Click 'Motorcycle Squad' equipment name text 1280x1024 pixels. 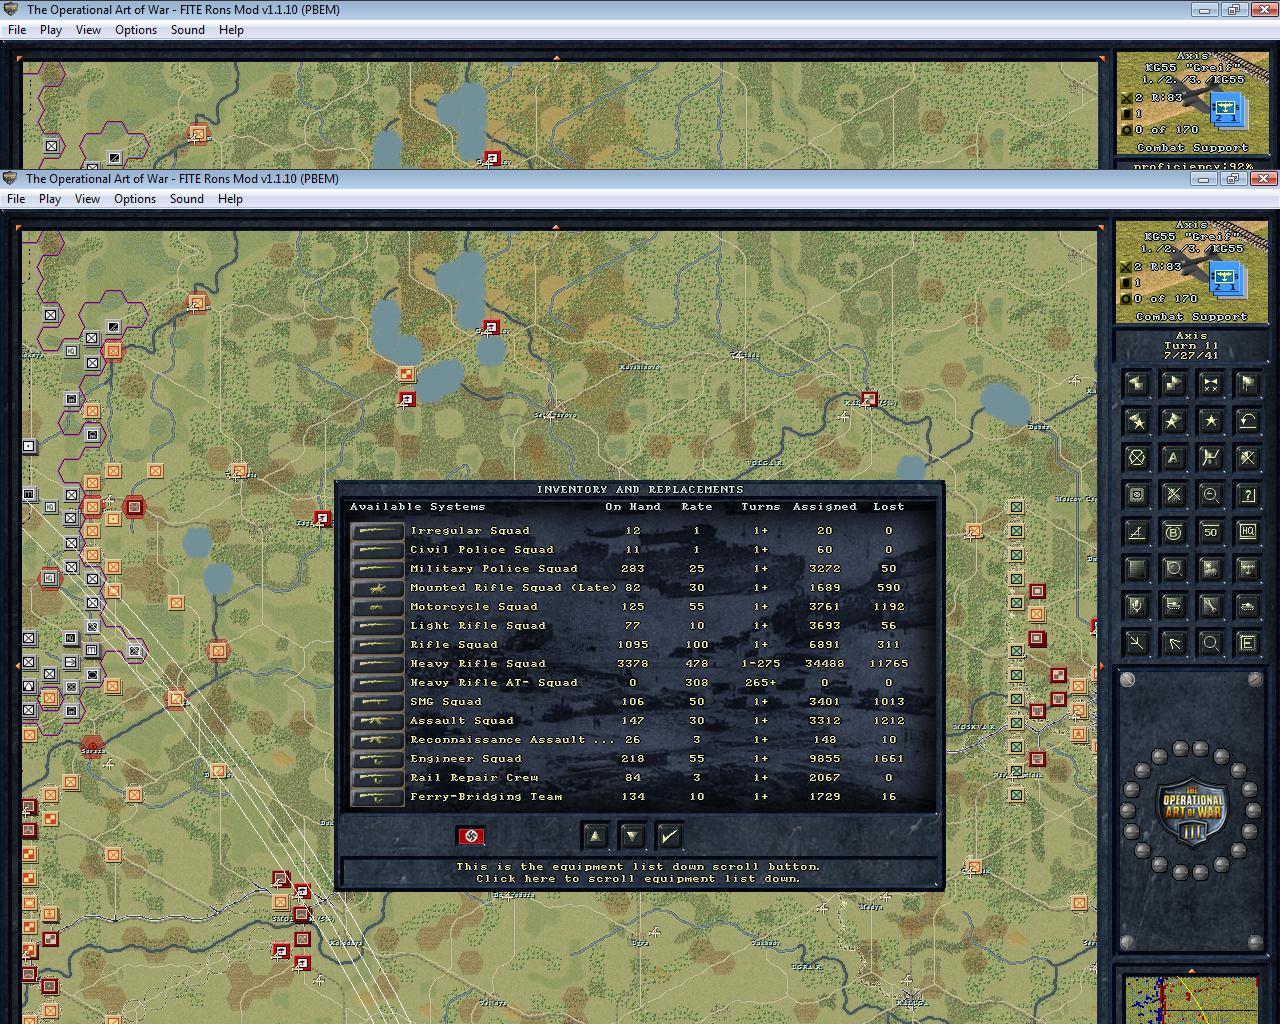click(x=474, y=607)
